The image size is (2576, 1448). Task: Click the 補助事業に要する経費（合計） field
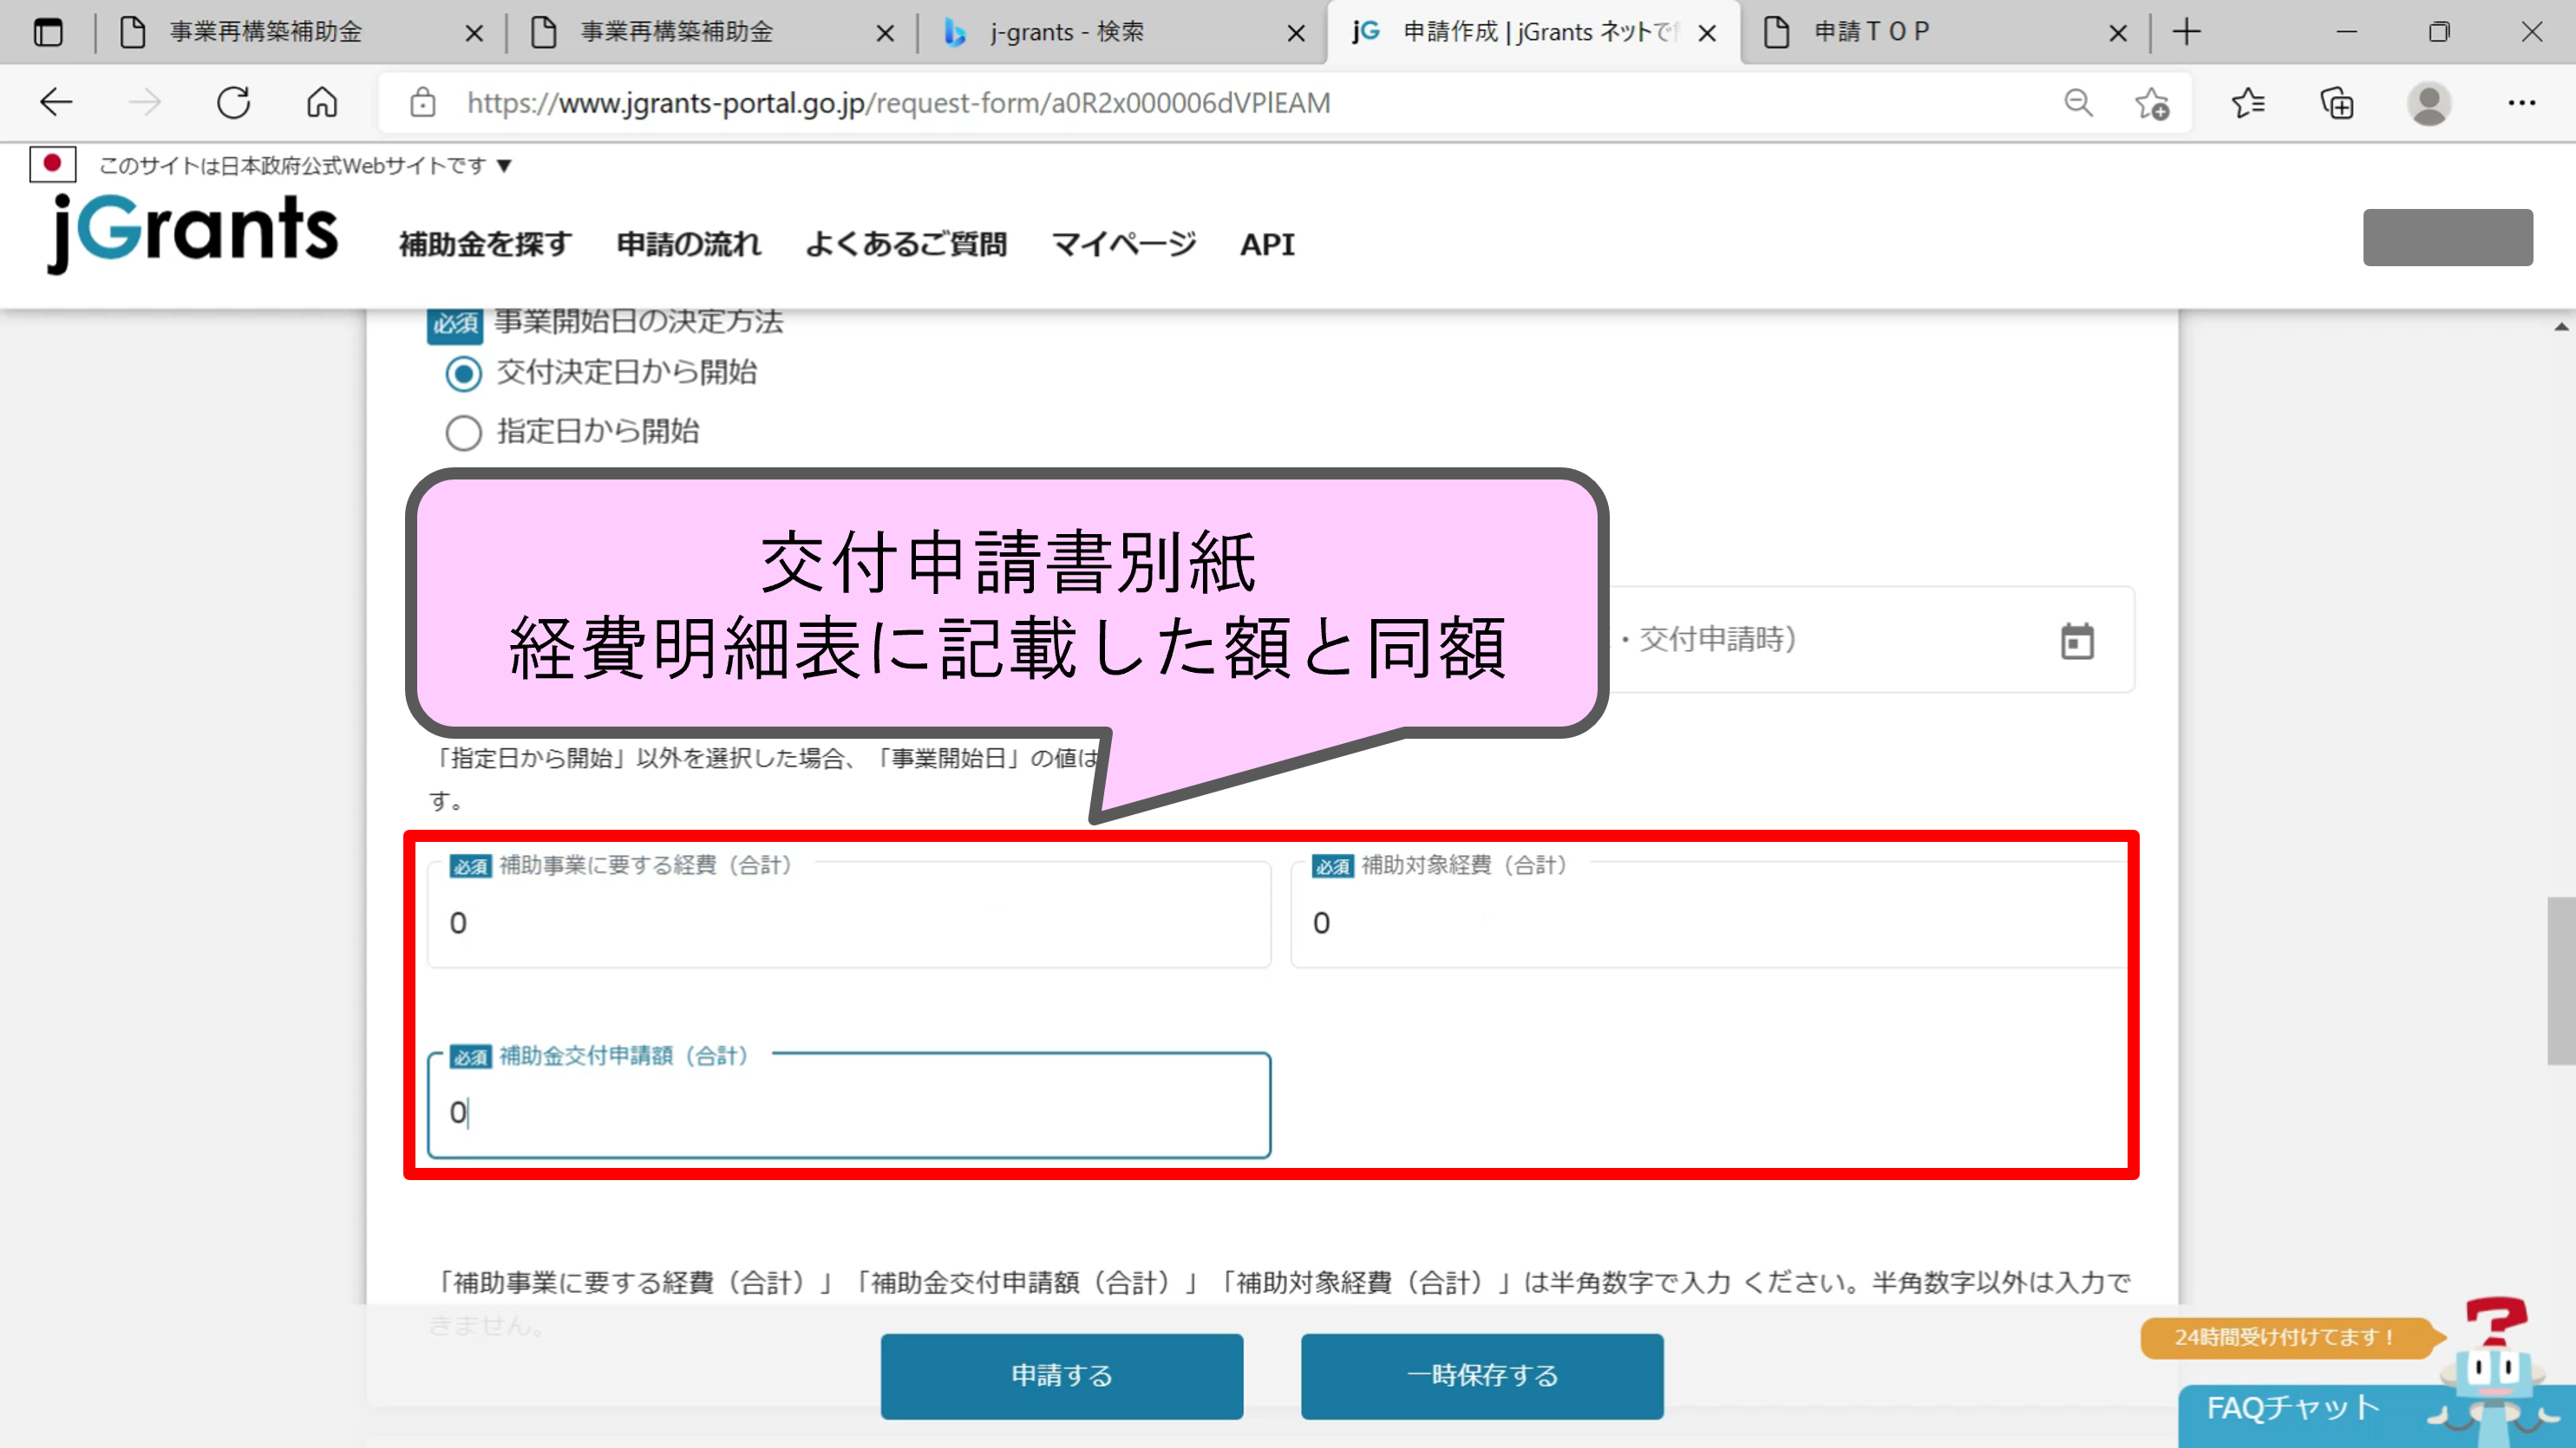(x=849, y=914)
